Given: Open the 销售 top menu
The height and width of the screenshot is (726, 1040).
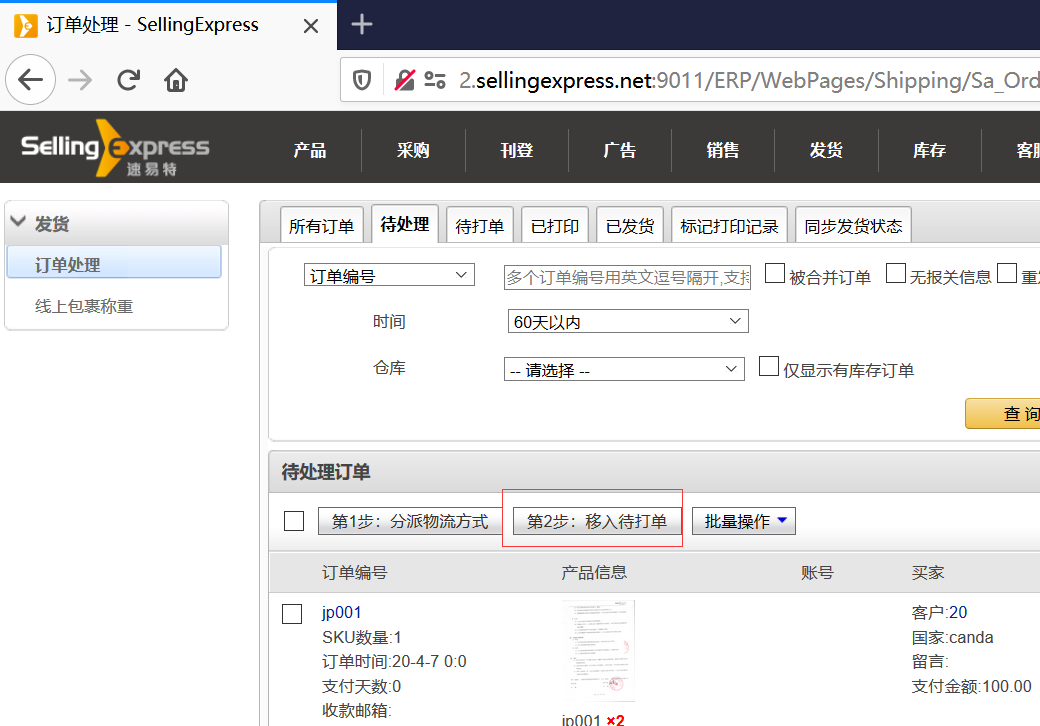Looking at the screenshot, I should 723,151.
